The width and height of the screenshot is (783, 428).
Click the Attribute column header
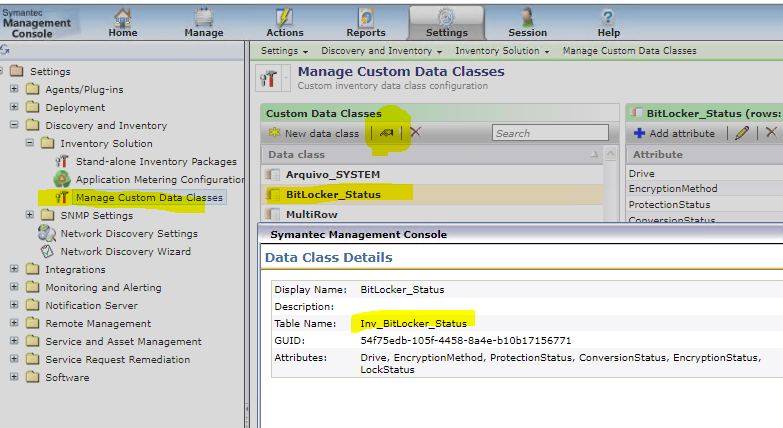(658, 154)
